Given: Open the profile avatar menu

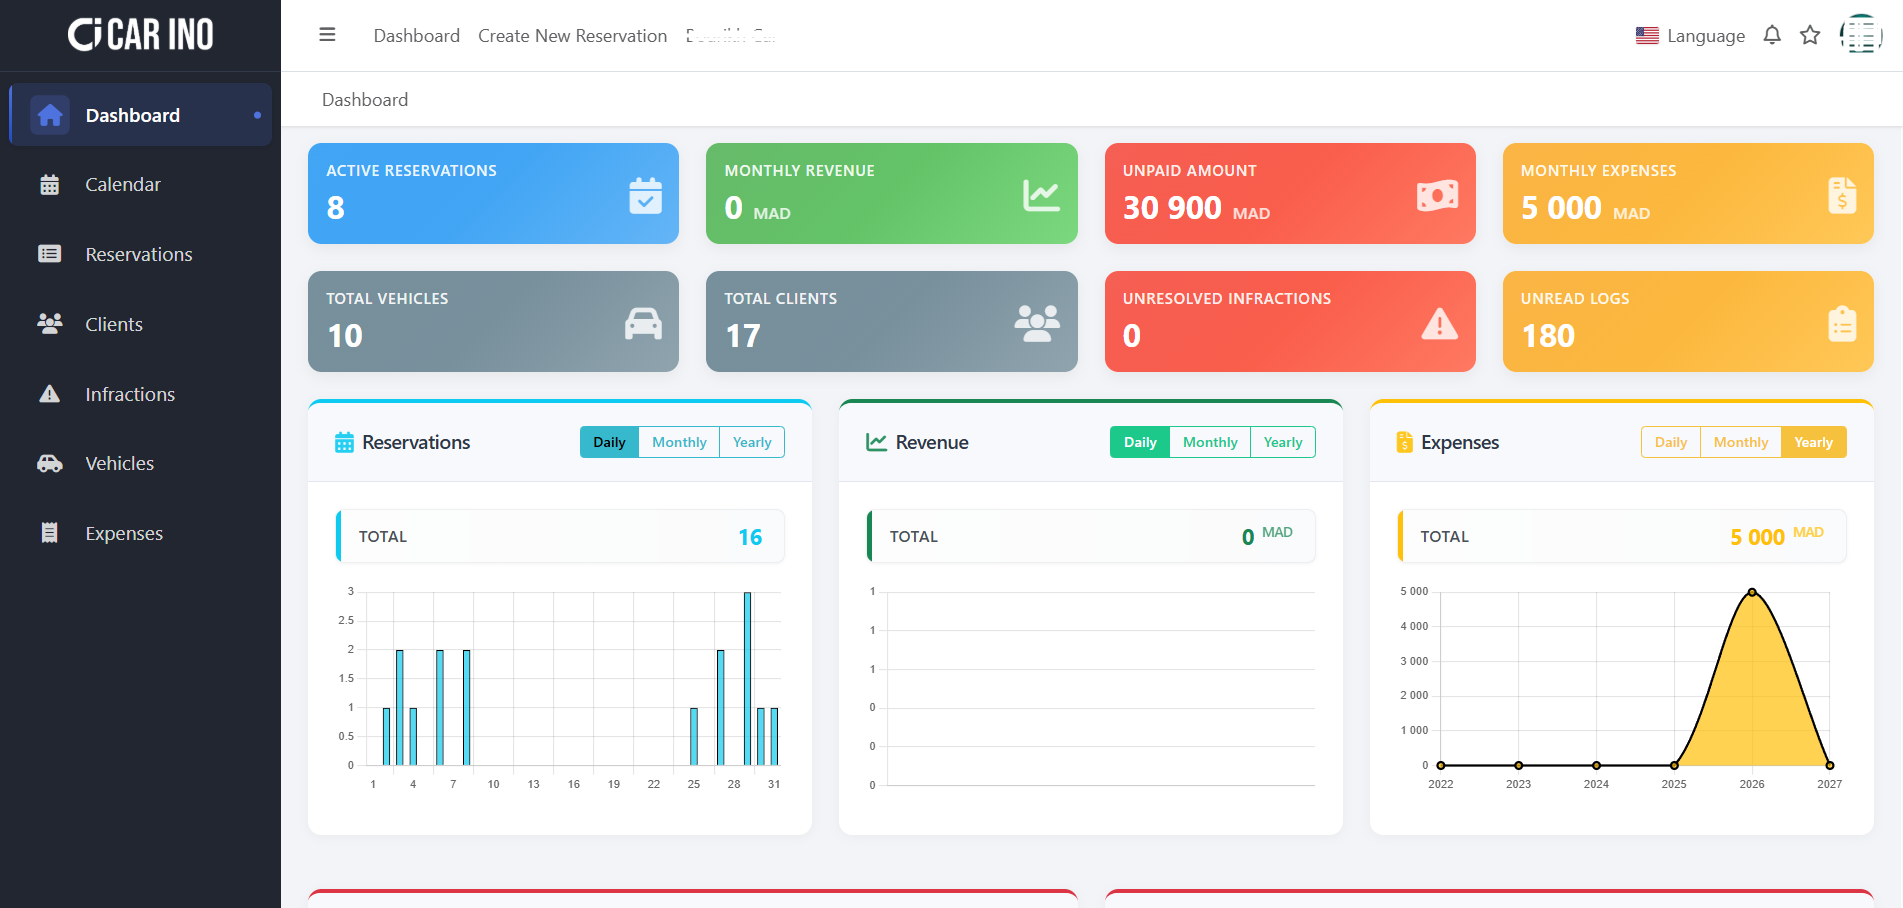Looking at the screenshot, I should click(x=1860, y=35).
